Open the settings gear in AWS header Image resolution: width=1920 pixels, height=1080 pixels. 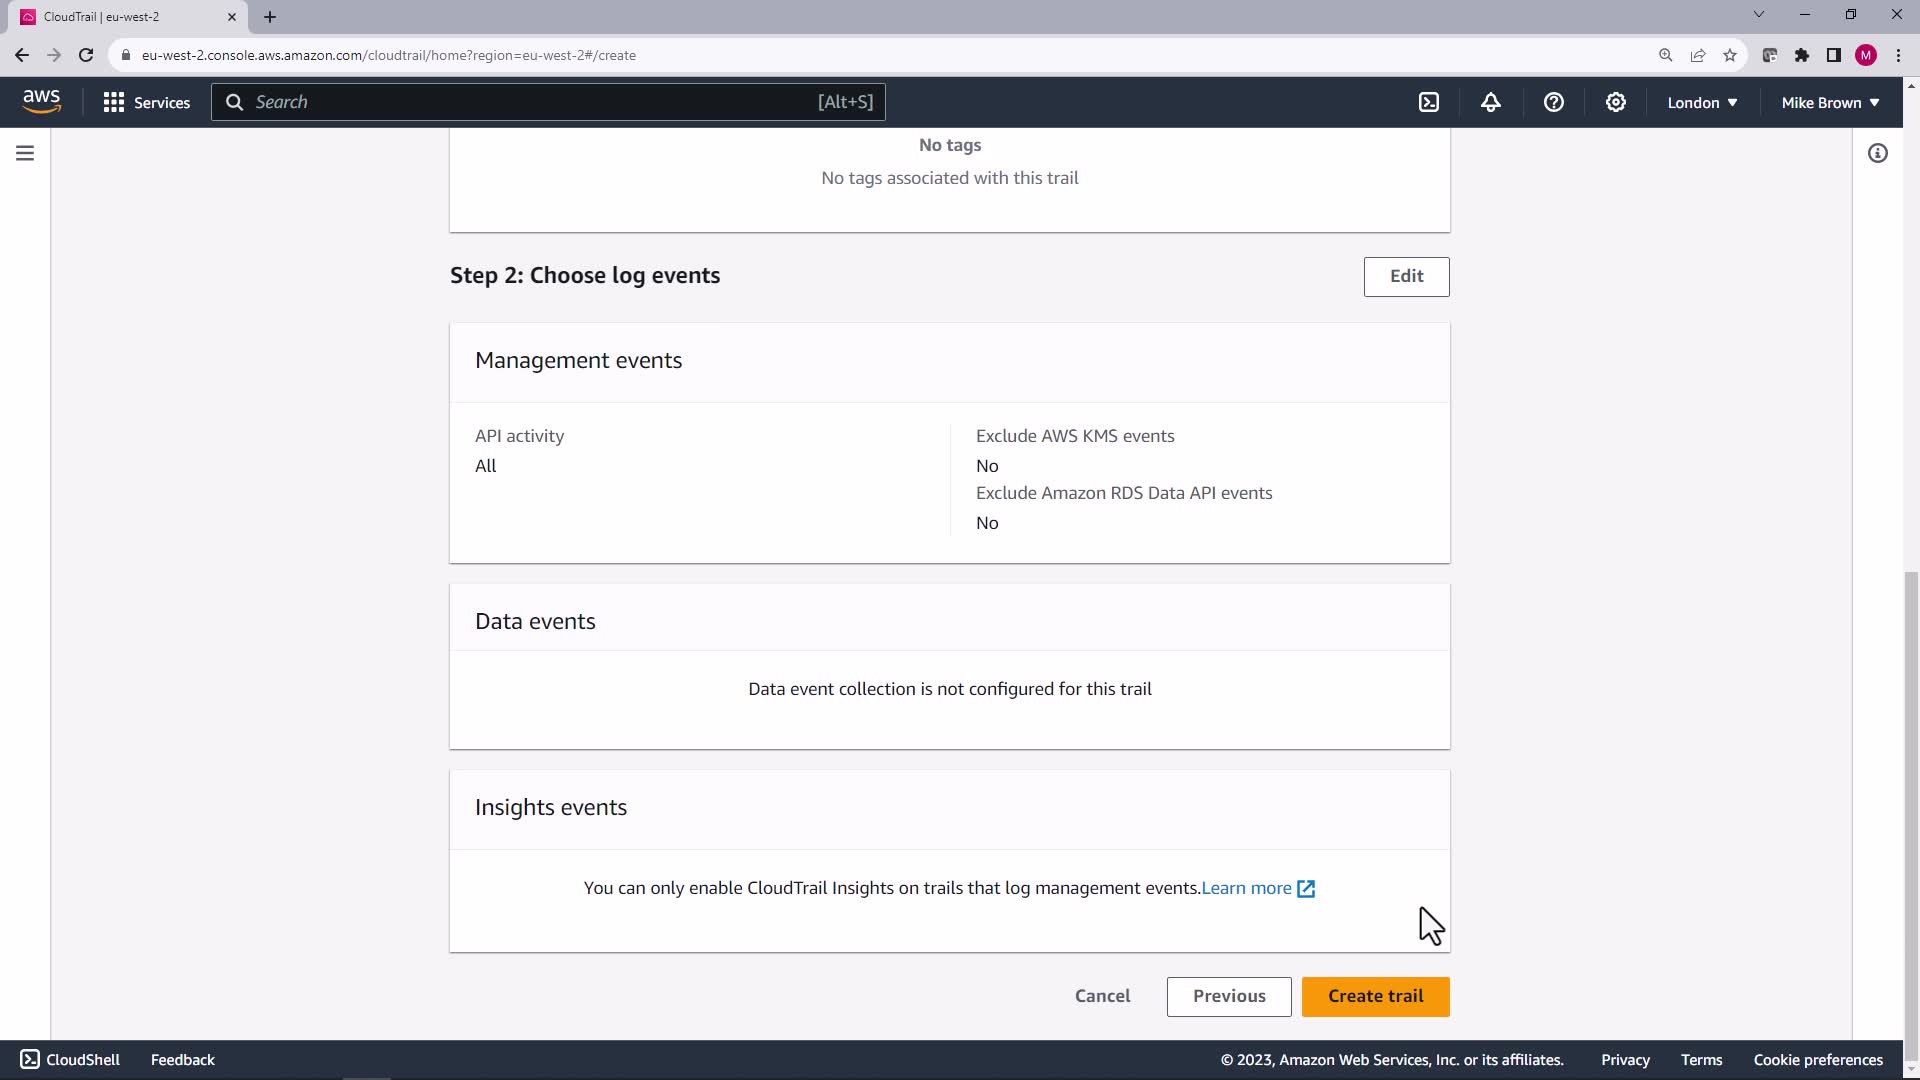(1615, 102)
